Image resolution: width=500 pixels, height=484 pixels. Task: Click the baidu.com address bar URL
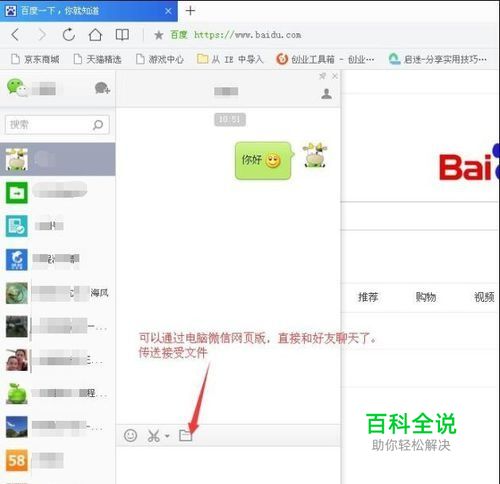pyautogui.click(x=248, y=35)
